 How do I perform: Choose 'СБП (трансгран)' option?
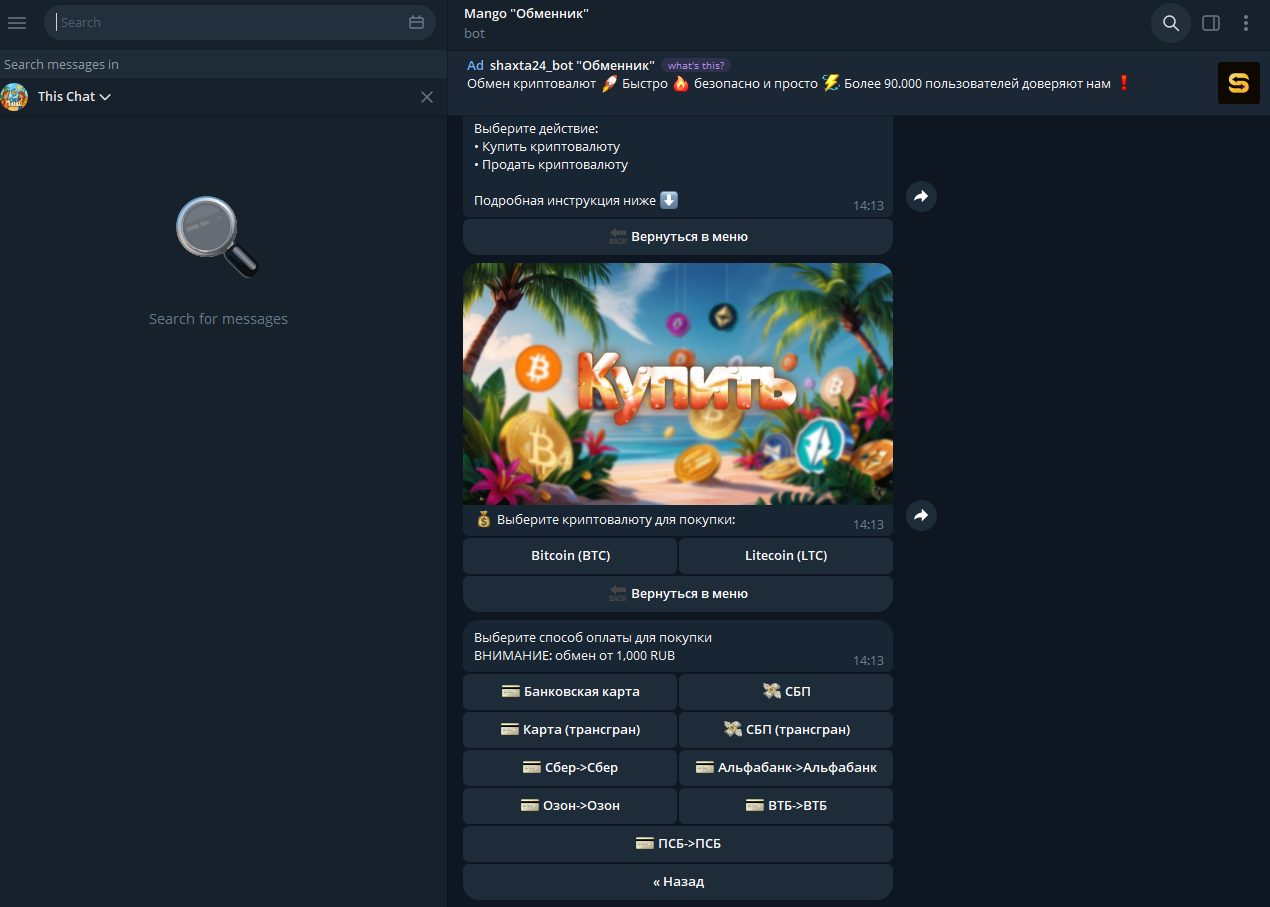pos(786,730)
